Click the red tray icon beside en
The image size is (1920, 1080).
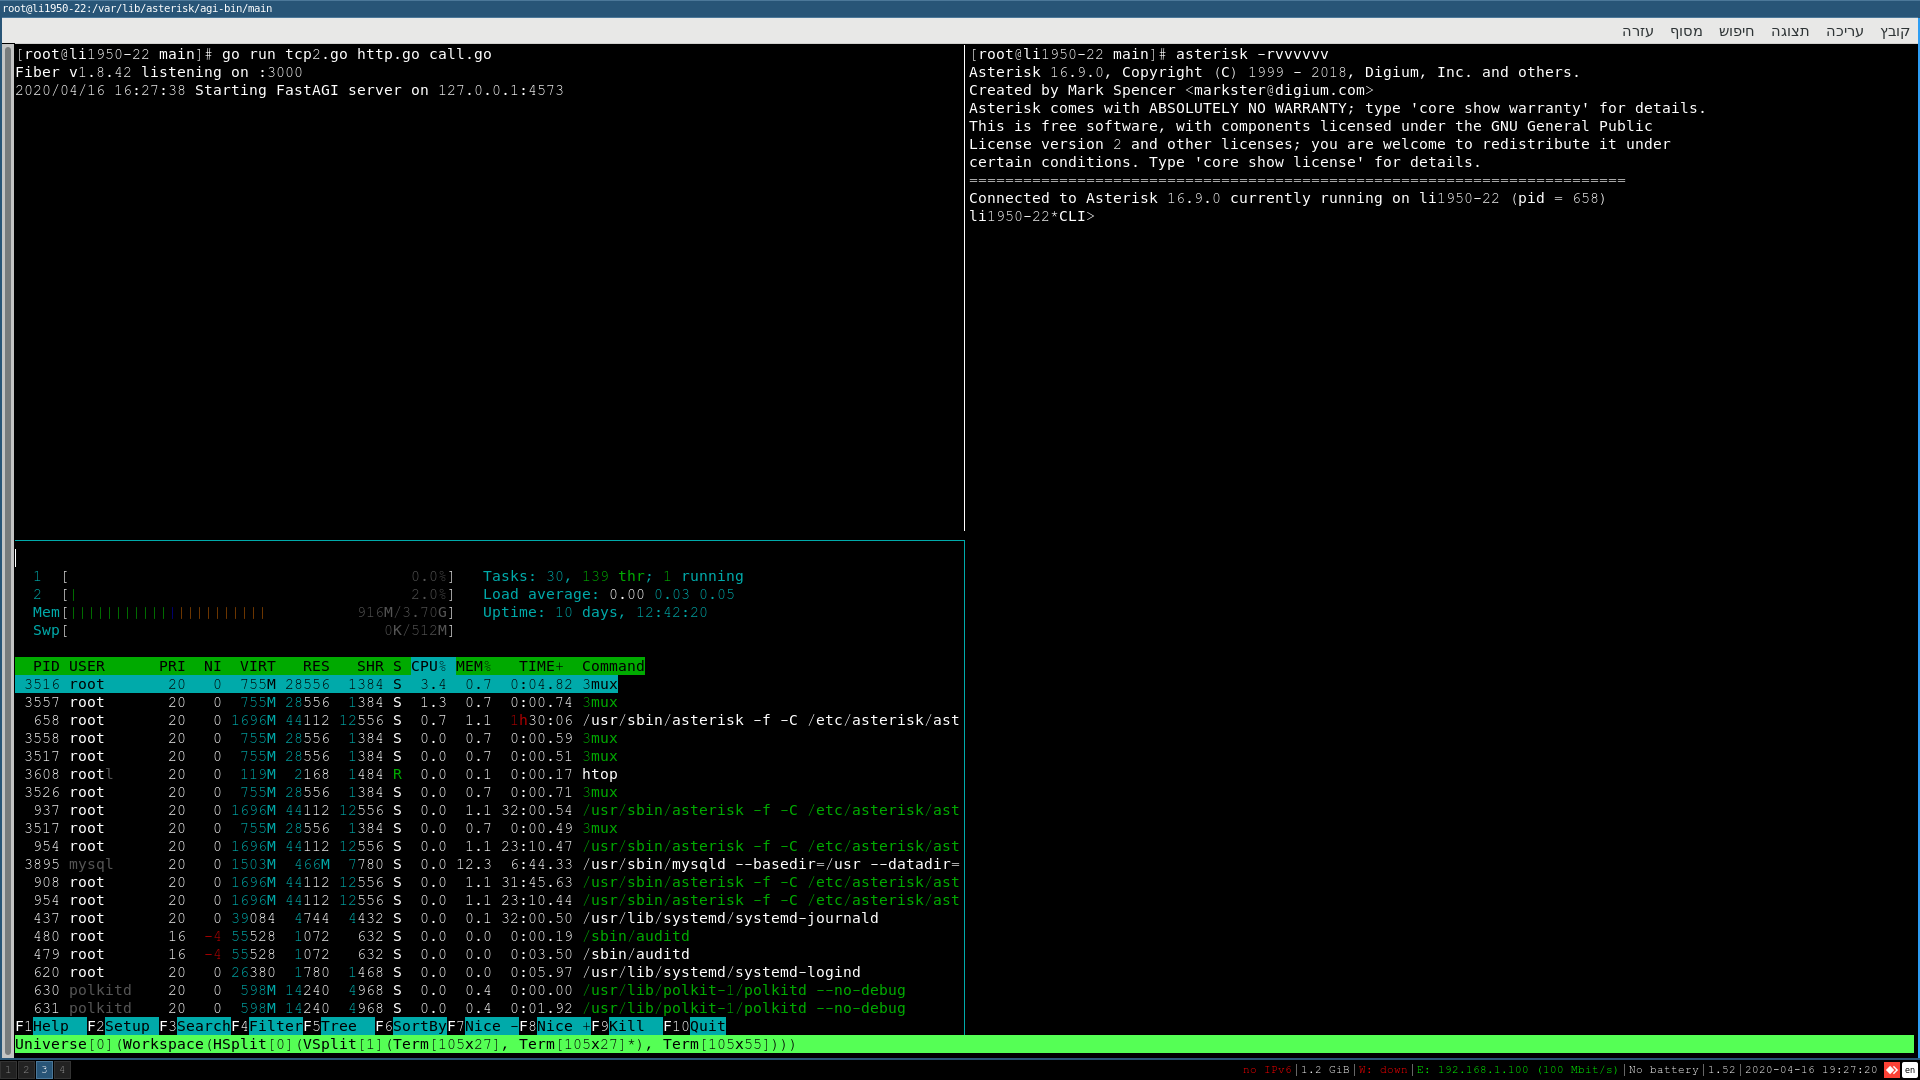[1891, 1070]
